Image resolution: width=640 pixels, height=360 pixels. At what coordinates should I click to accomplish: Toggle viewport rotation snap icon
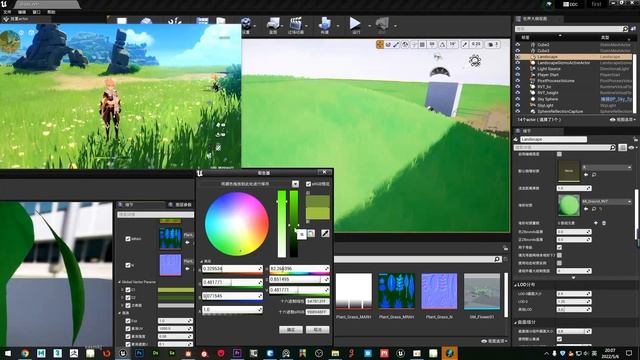[442, 44]
